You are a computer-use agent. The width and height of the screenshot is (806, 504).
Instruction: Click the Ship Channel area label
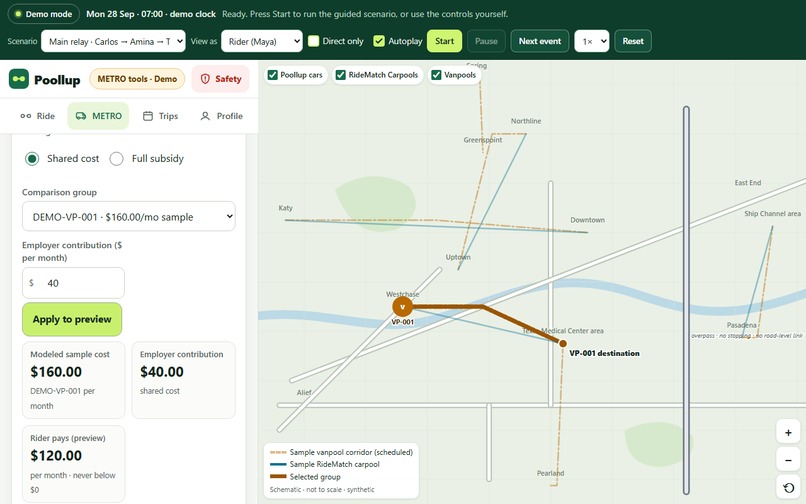773,214
